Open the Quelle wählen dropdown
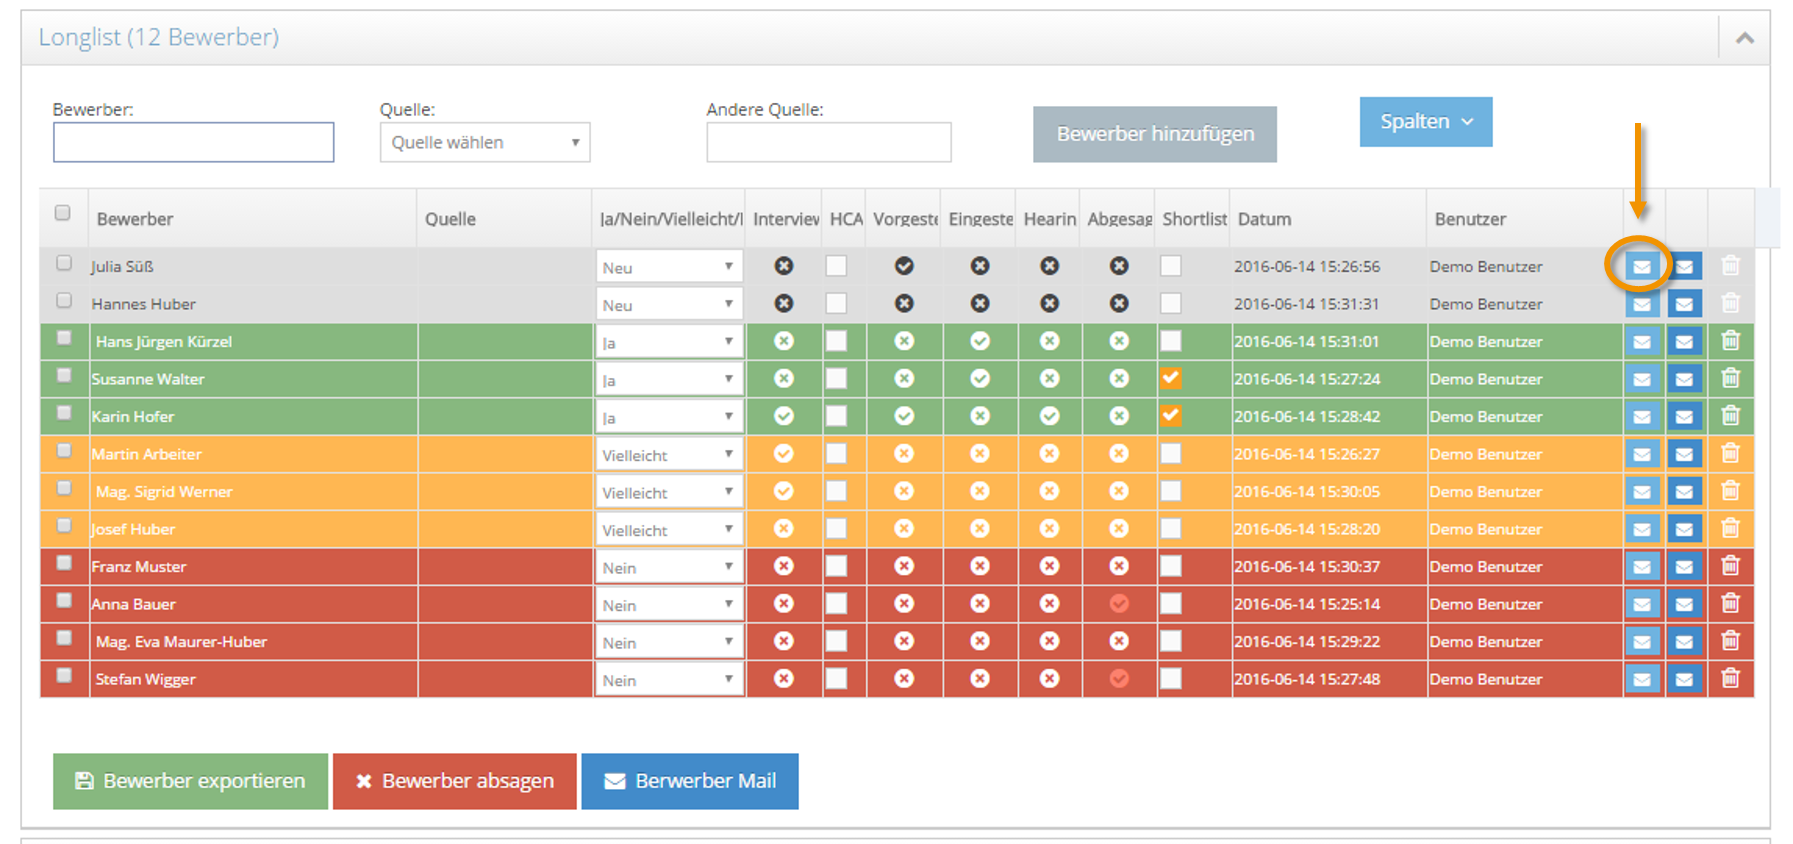 coord(485,142)
